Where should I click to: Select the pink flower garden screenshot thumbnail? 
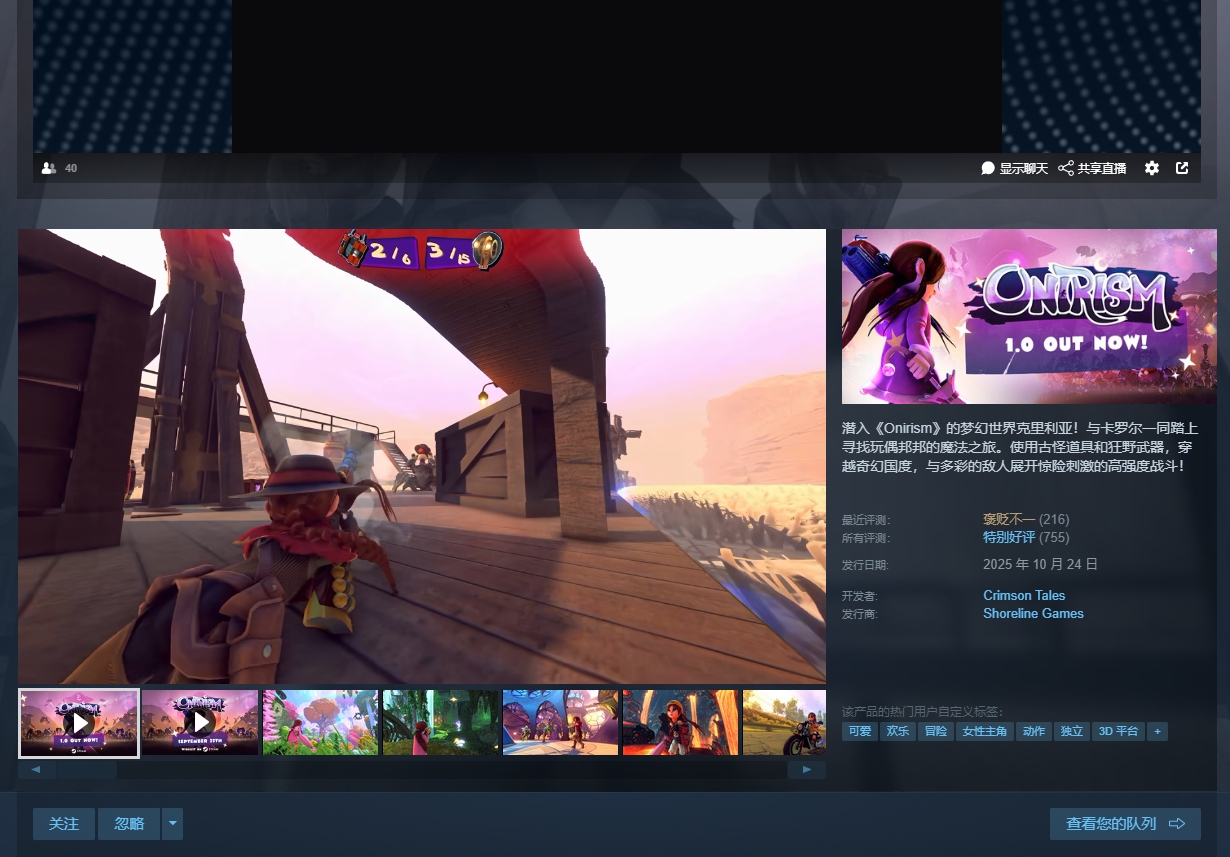[x=320, y=722]
